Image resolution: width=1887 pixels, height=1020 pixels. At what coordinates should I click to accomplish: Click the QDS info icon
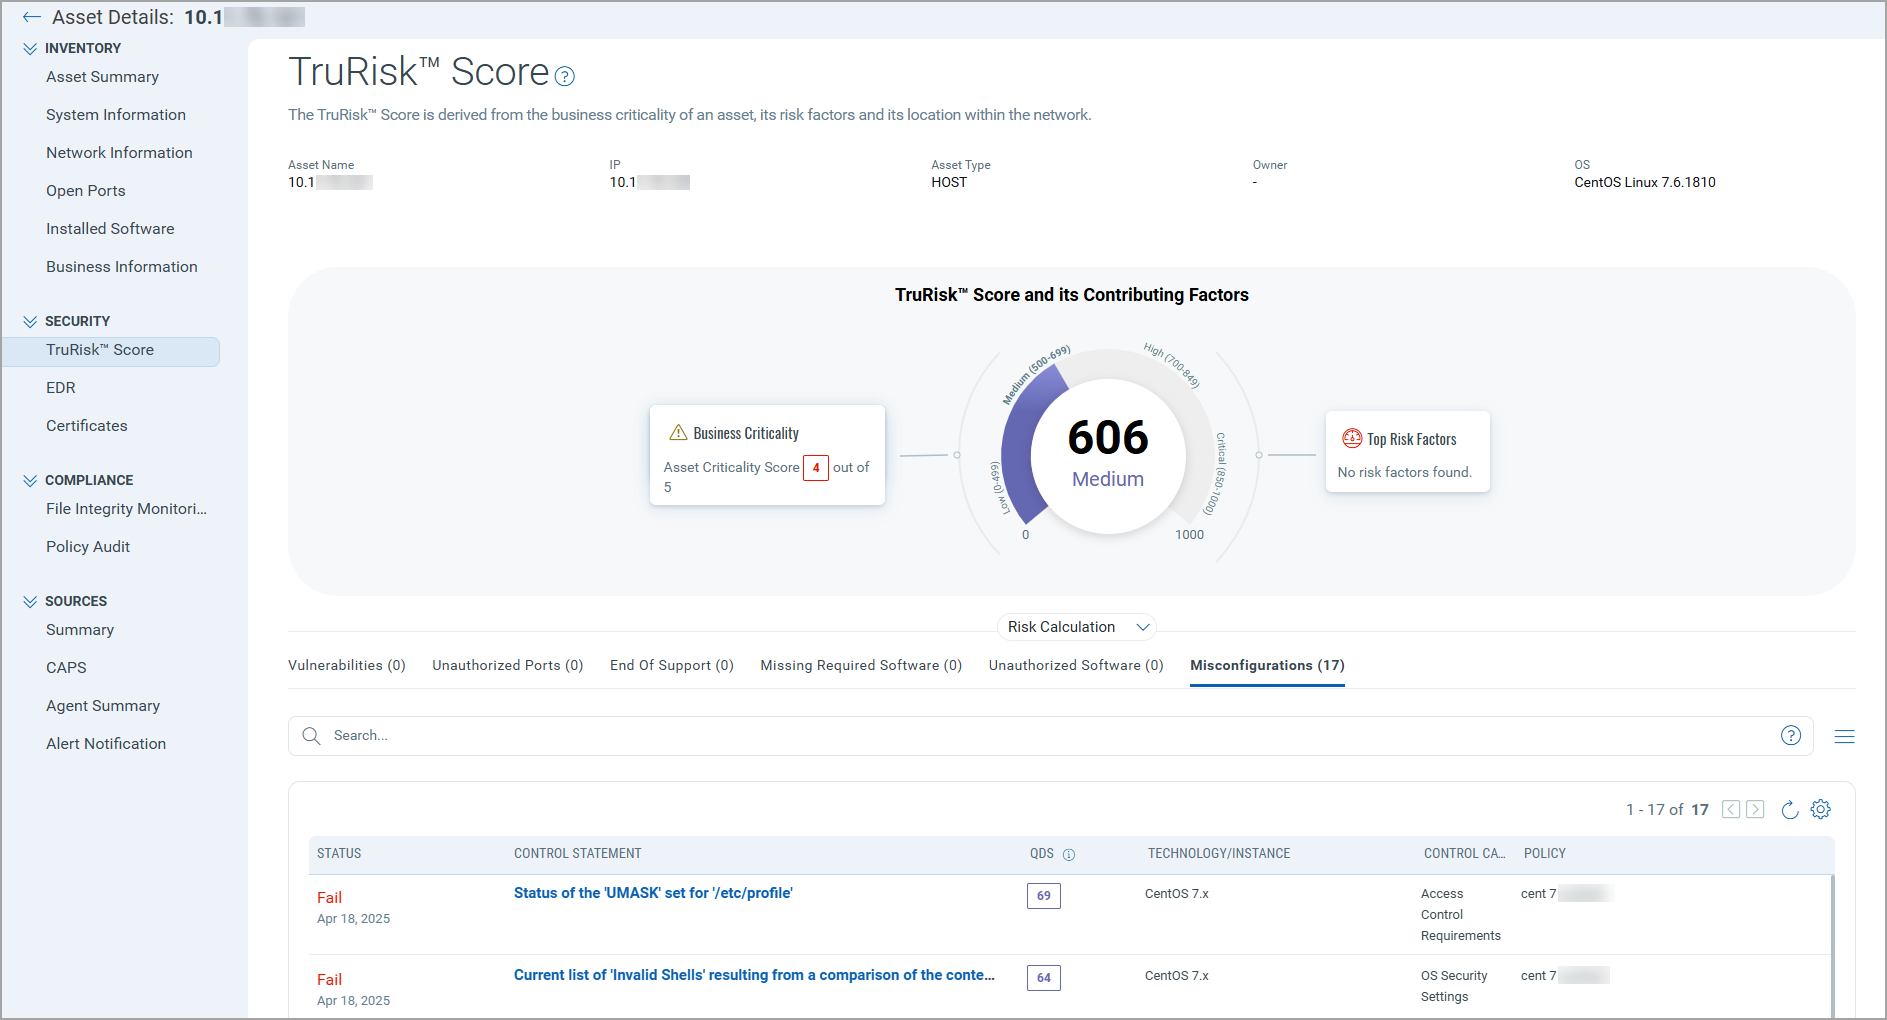click(x=1069, y=855)
